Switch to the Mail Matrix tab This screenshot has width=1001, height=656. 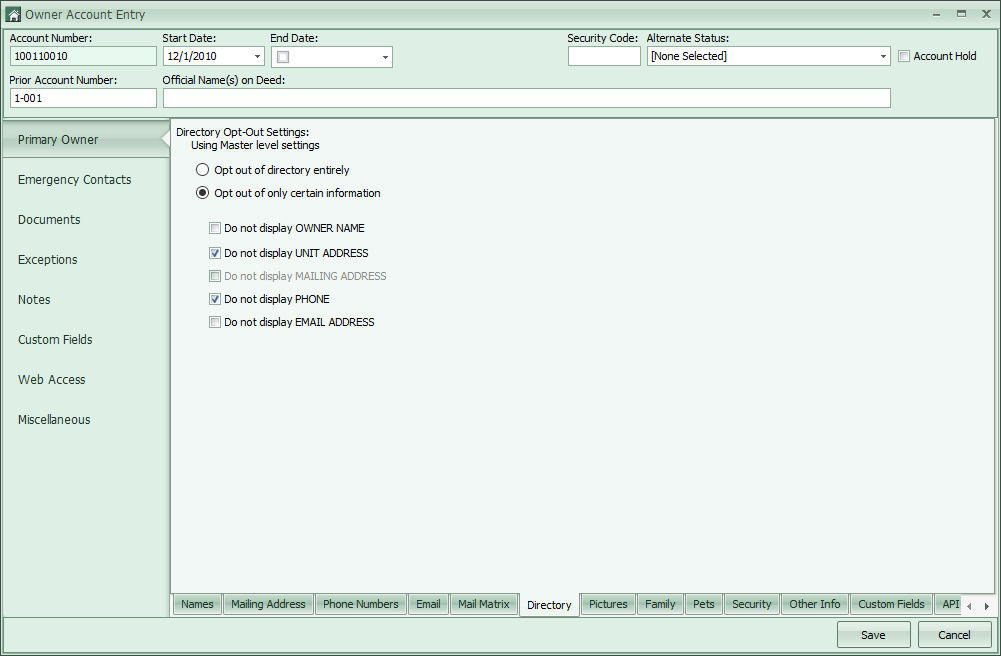pos(484,604)
